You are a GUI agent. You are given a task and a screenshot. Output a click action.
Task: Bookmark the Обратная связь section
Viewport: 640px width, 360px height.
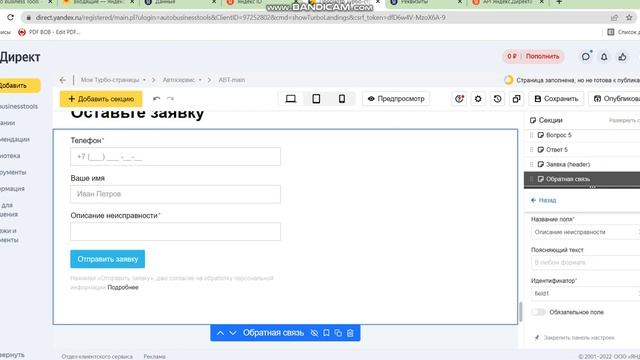click(326, 333)
